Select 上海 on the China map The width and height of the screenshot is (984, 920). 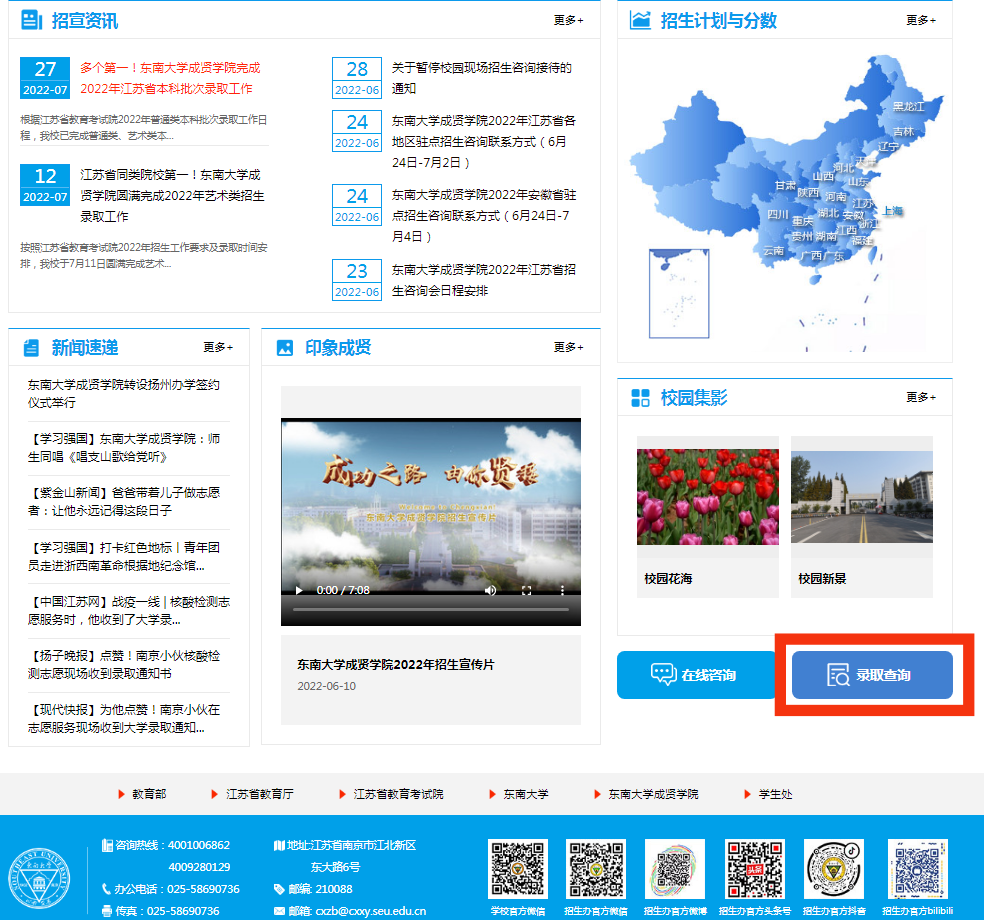pyautogui.click(x=892, y=211)
